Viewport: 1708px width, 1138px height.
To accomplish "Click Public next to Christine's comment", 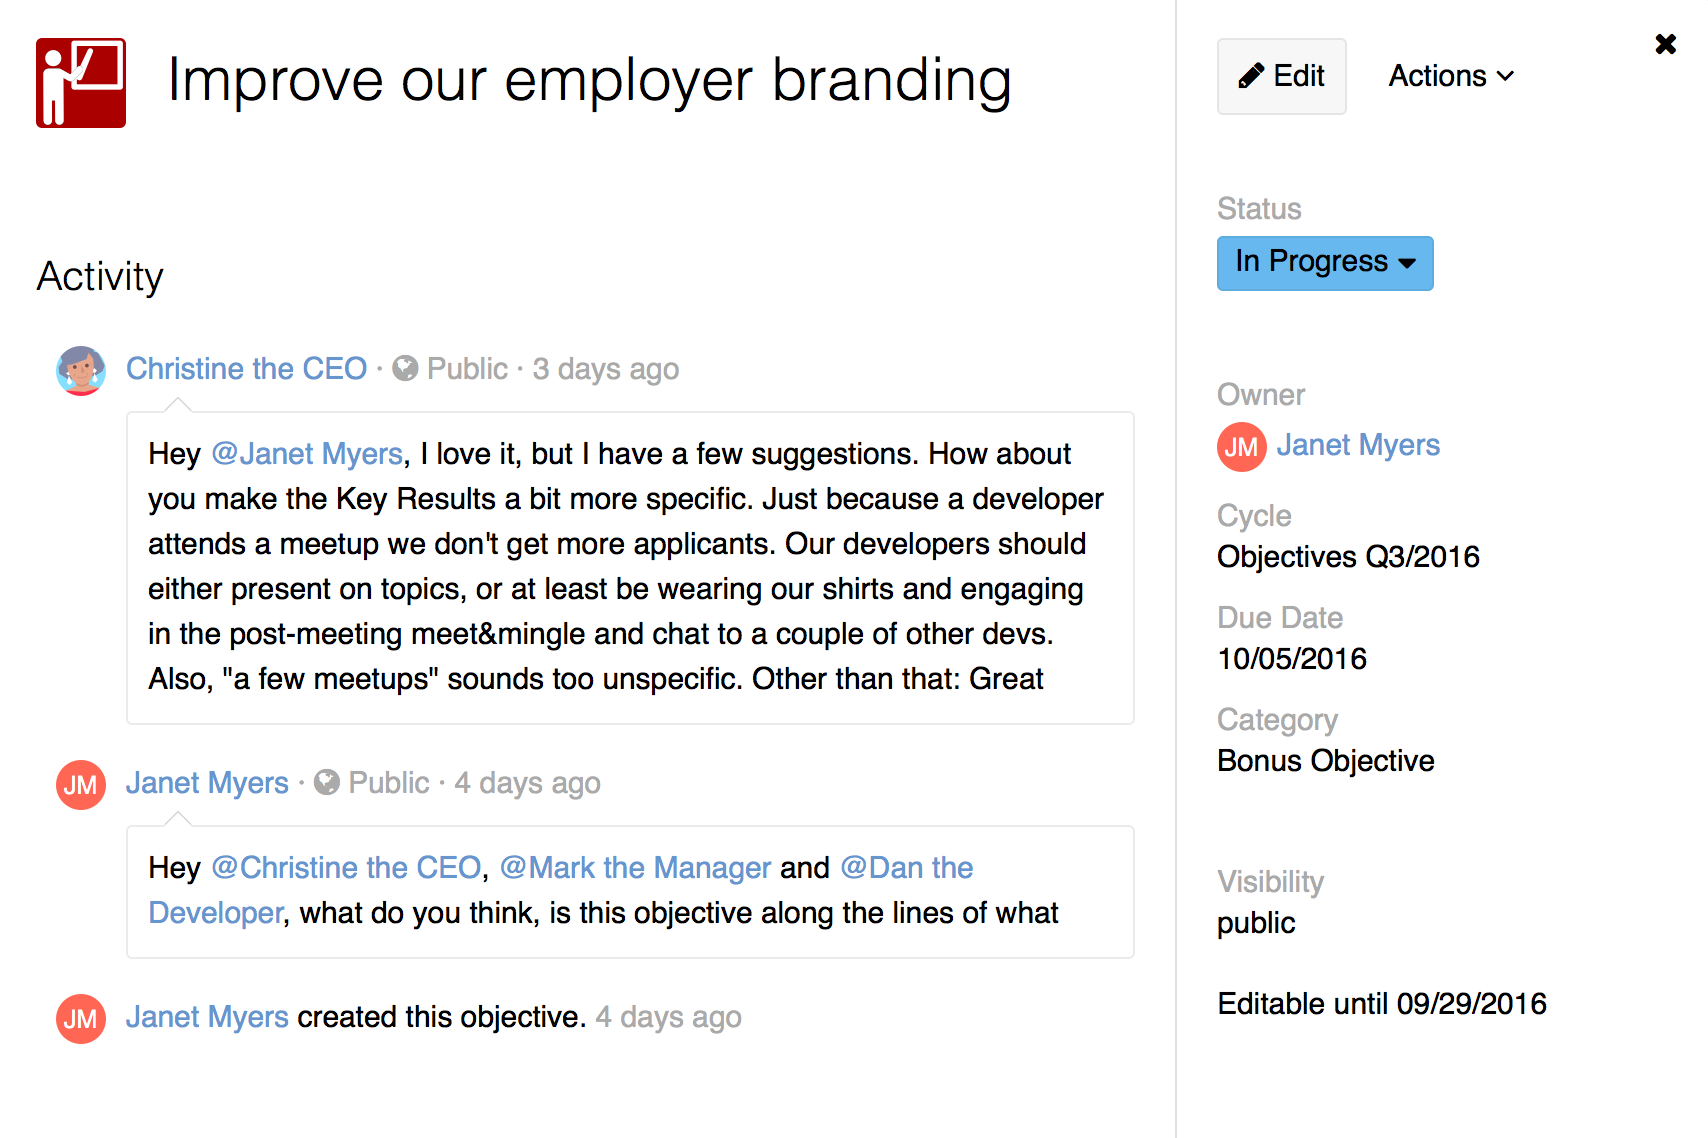I will [x=466, y=368].
